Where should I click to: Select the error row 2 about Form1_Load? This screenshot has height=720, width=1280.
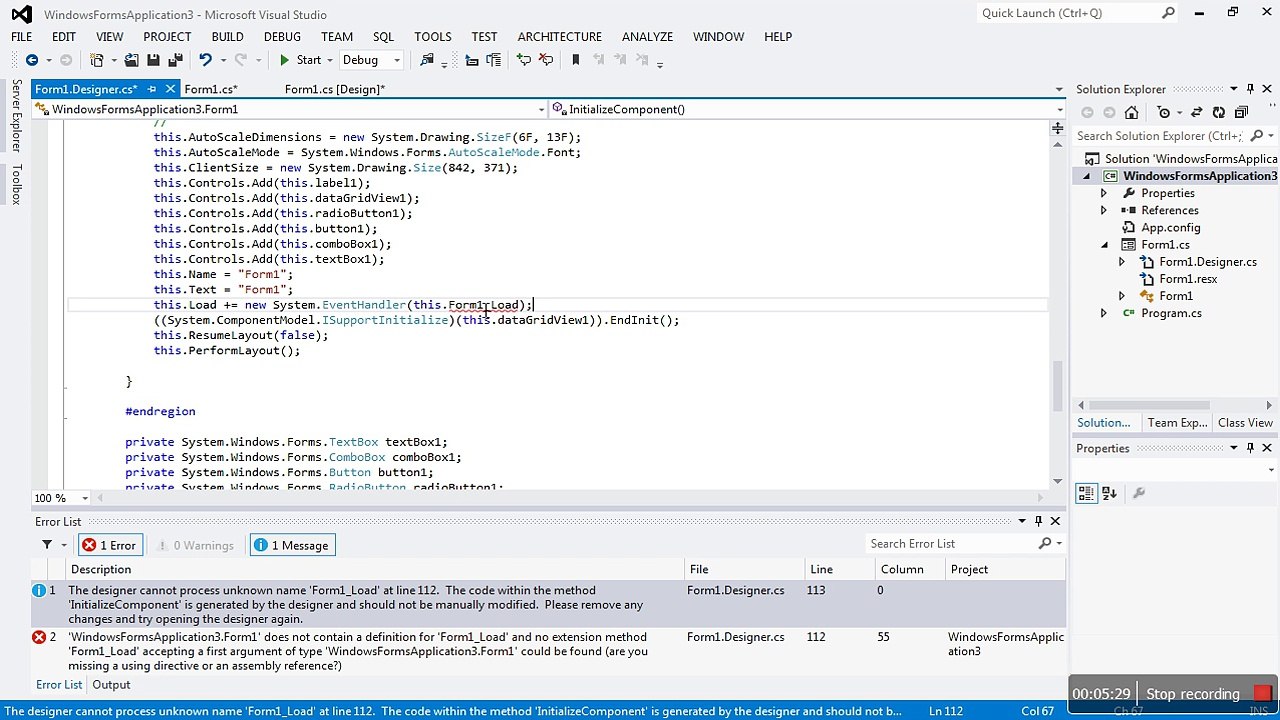(548, 651)
